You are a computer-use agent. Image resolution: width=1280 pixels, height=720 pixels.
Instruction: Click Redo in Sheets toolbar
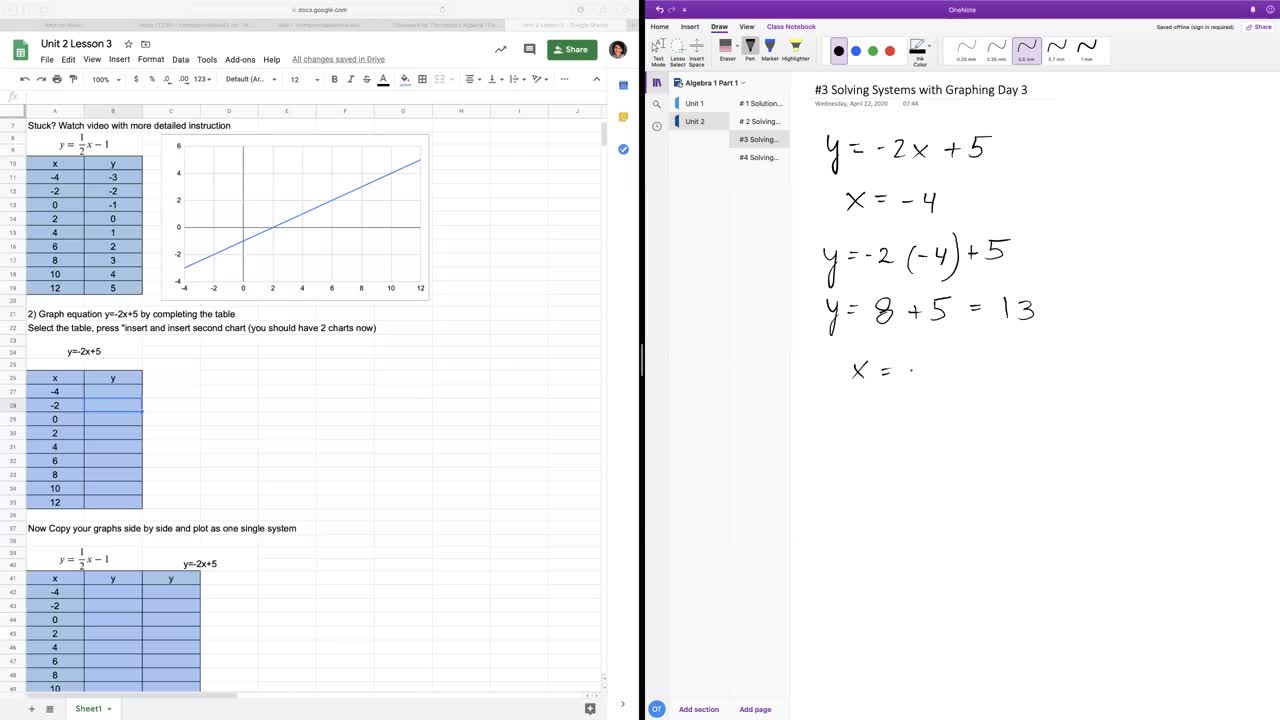(x=41, y=79)
